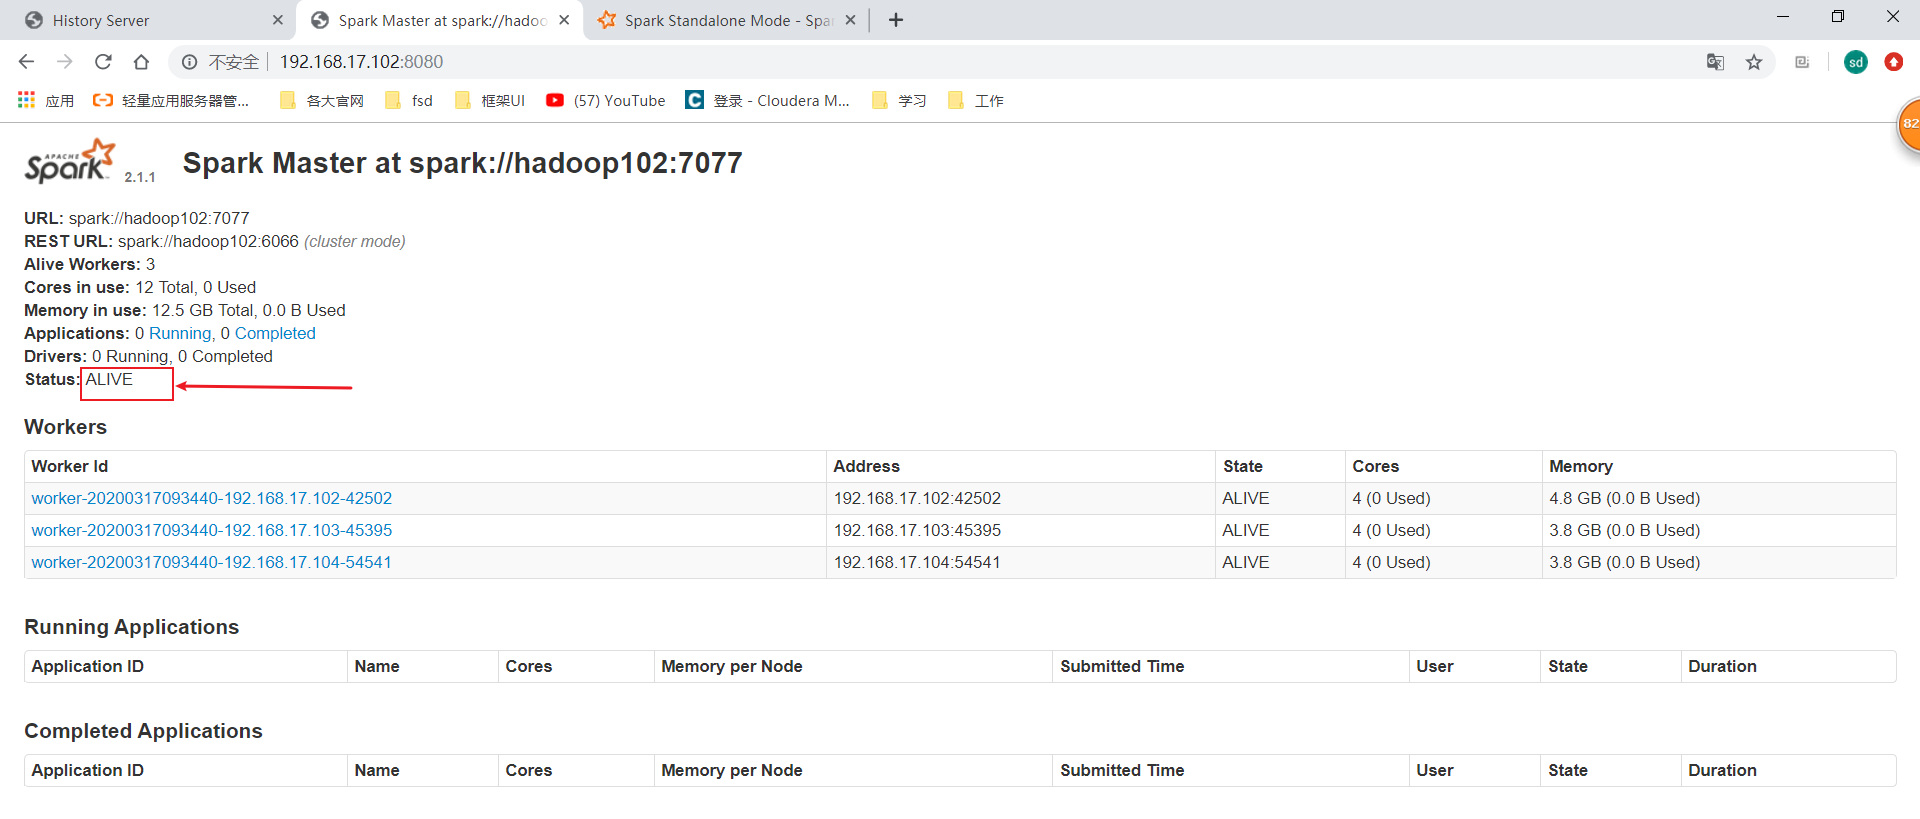Click the Apache Spark logo

tap(70, 161)
